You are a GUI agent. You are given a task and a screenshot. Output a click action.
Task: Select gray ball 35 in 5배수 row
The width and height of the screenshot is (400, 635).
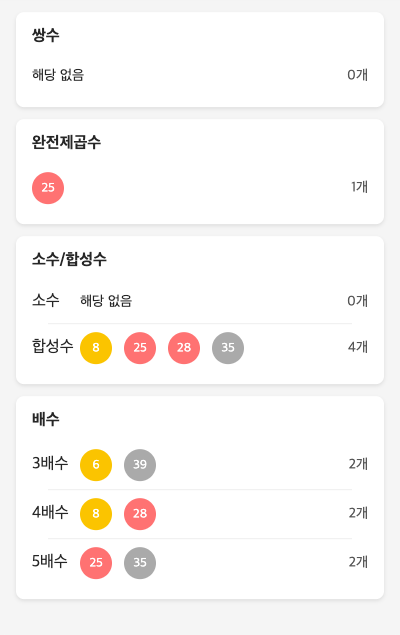tap(140, 563)
